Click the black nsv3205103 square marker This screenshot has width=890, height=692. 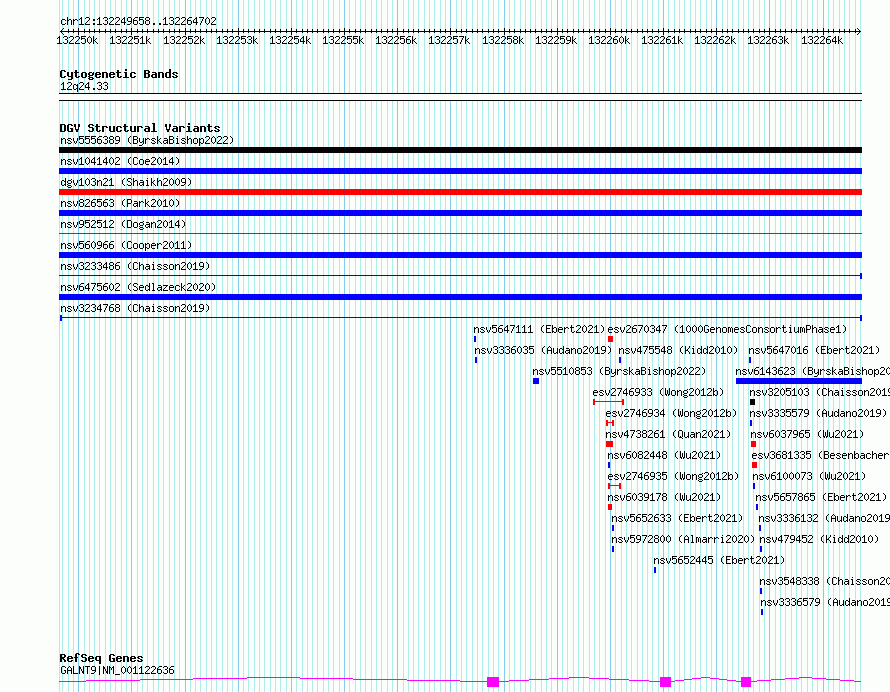pos(752,402)
